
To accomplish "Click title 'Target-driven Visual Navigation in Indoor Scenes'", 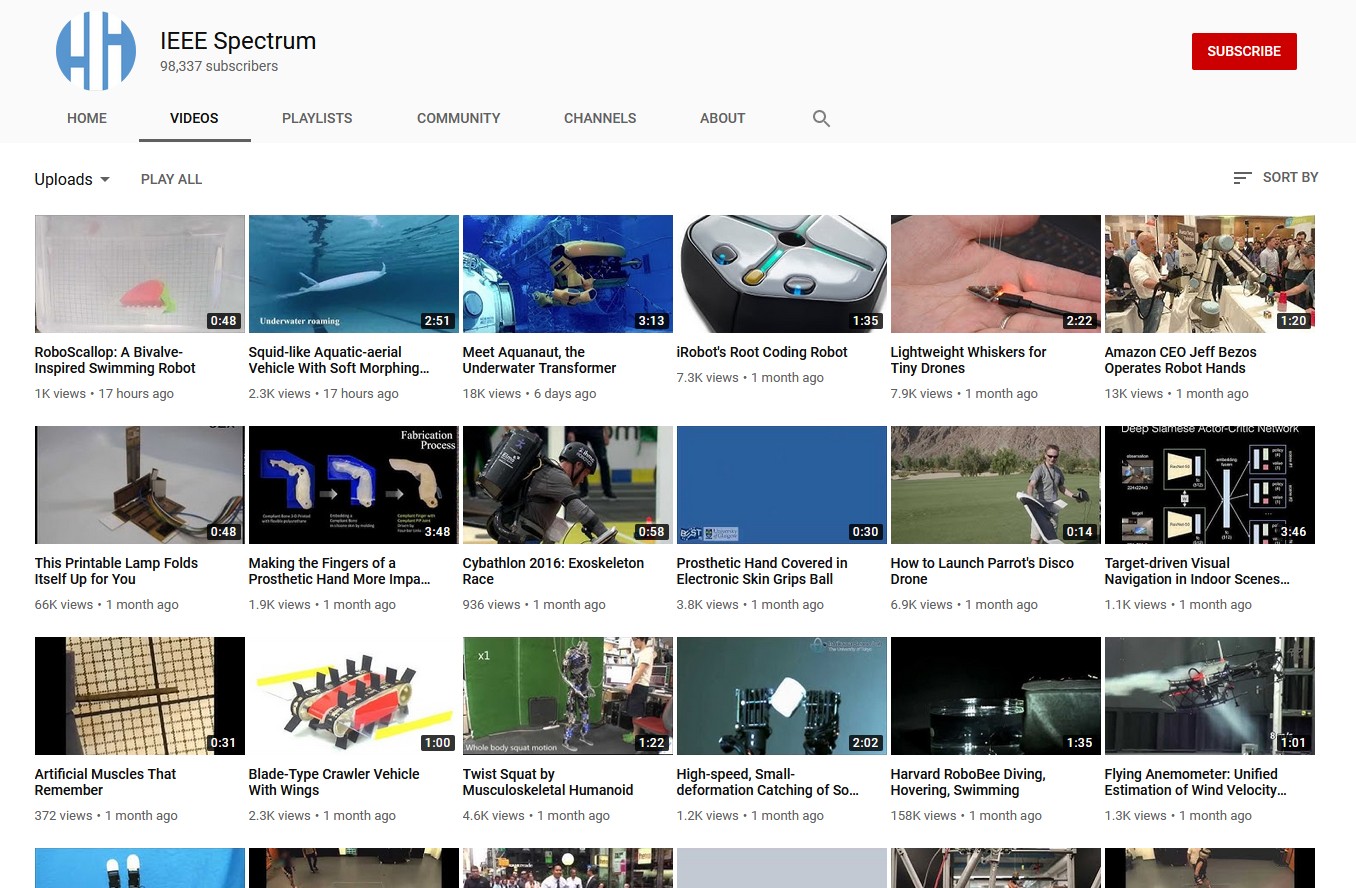I will click(x=1198, y=571).
